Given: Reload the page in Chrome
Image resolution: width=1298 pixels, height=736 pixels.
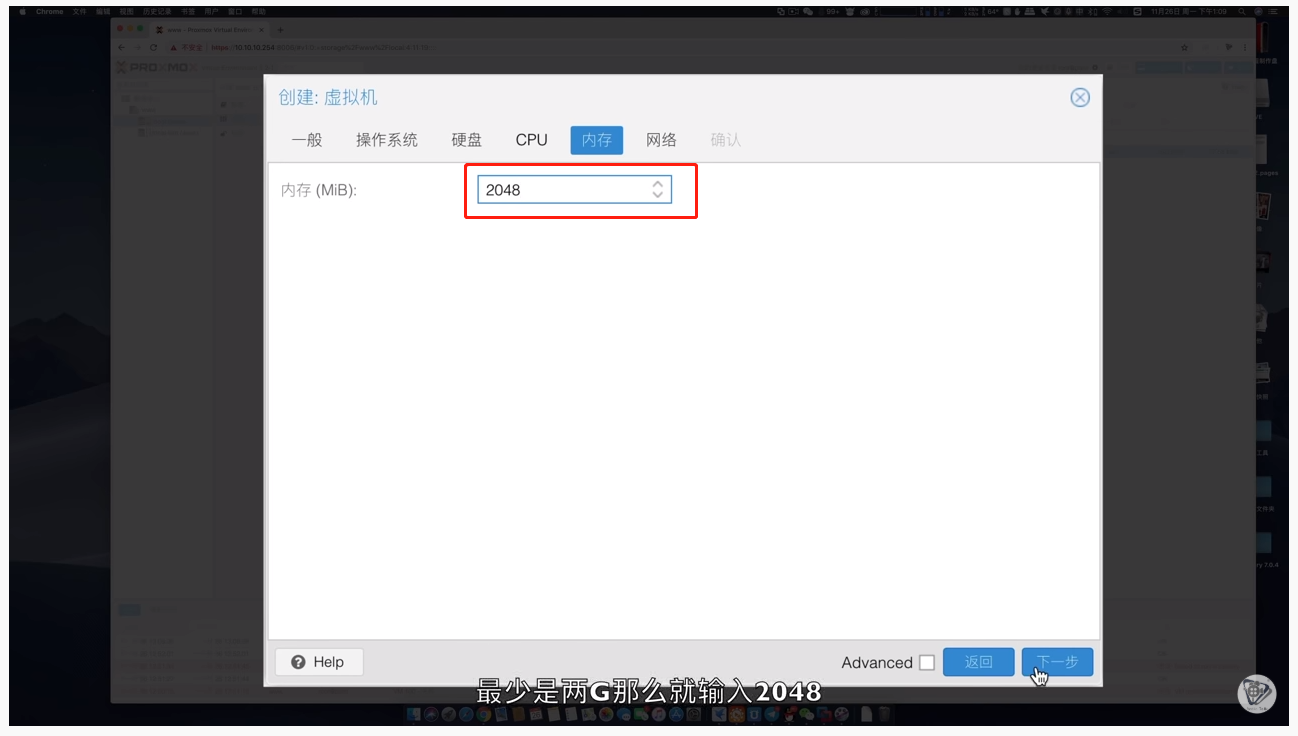Looking at the screenshot, I should click(x=153, y=48).
